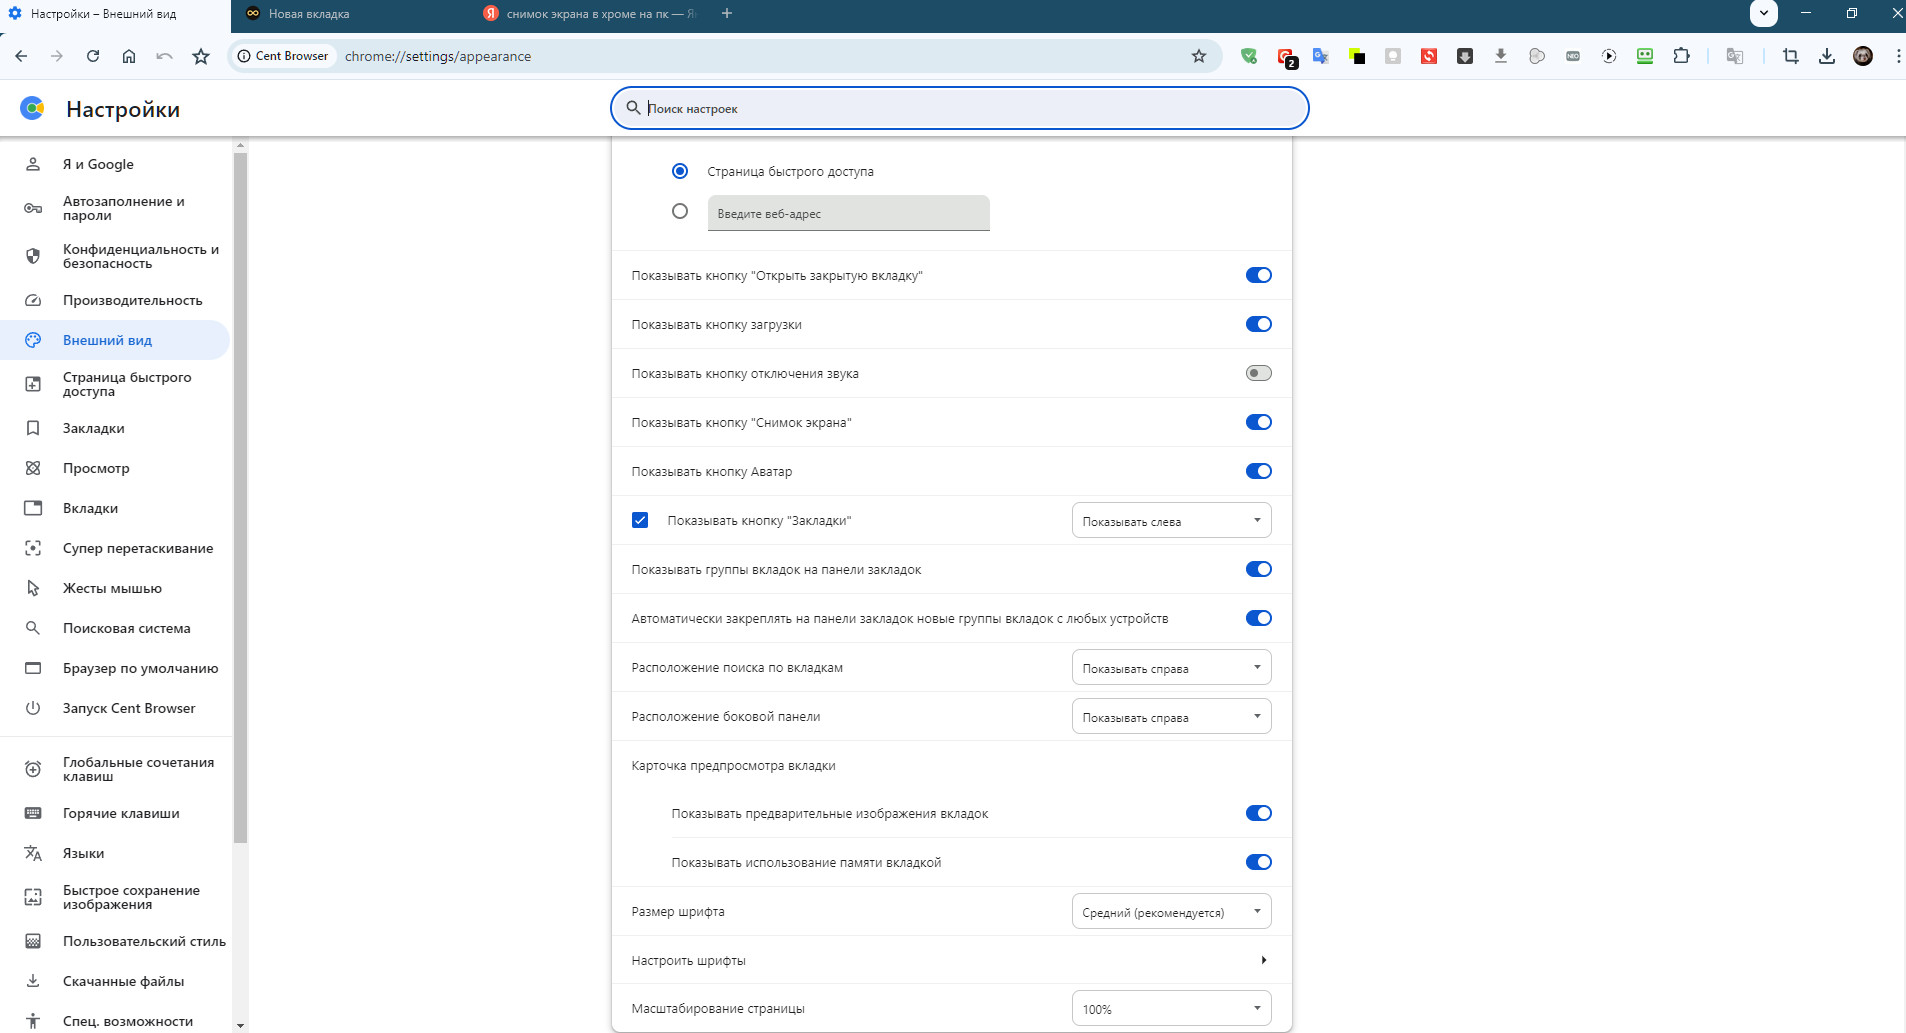
Task: Open the NEO extension icon
Action: click(1573, 56)
